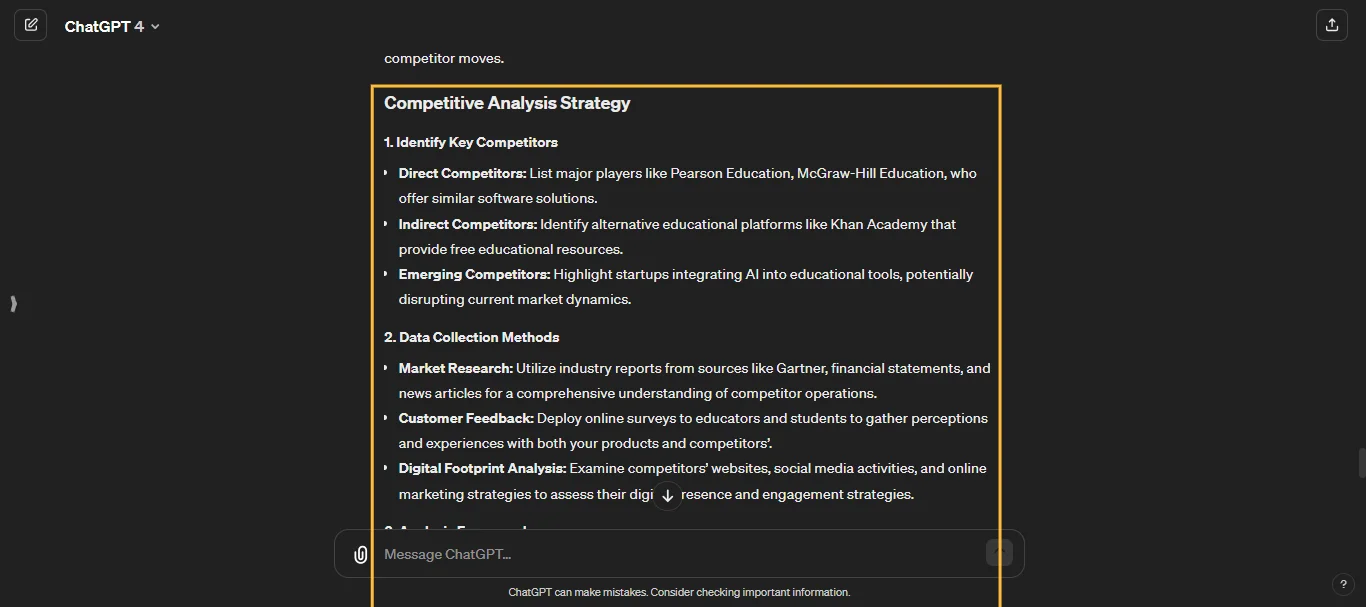
Task: Click the ChatGPT 4 label in the header
Action: 103,26
